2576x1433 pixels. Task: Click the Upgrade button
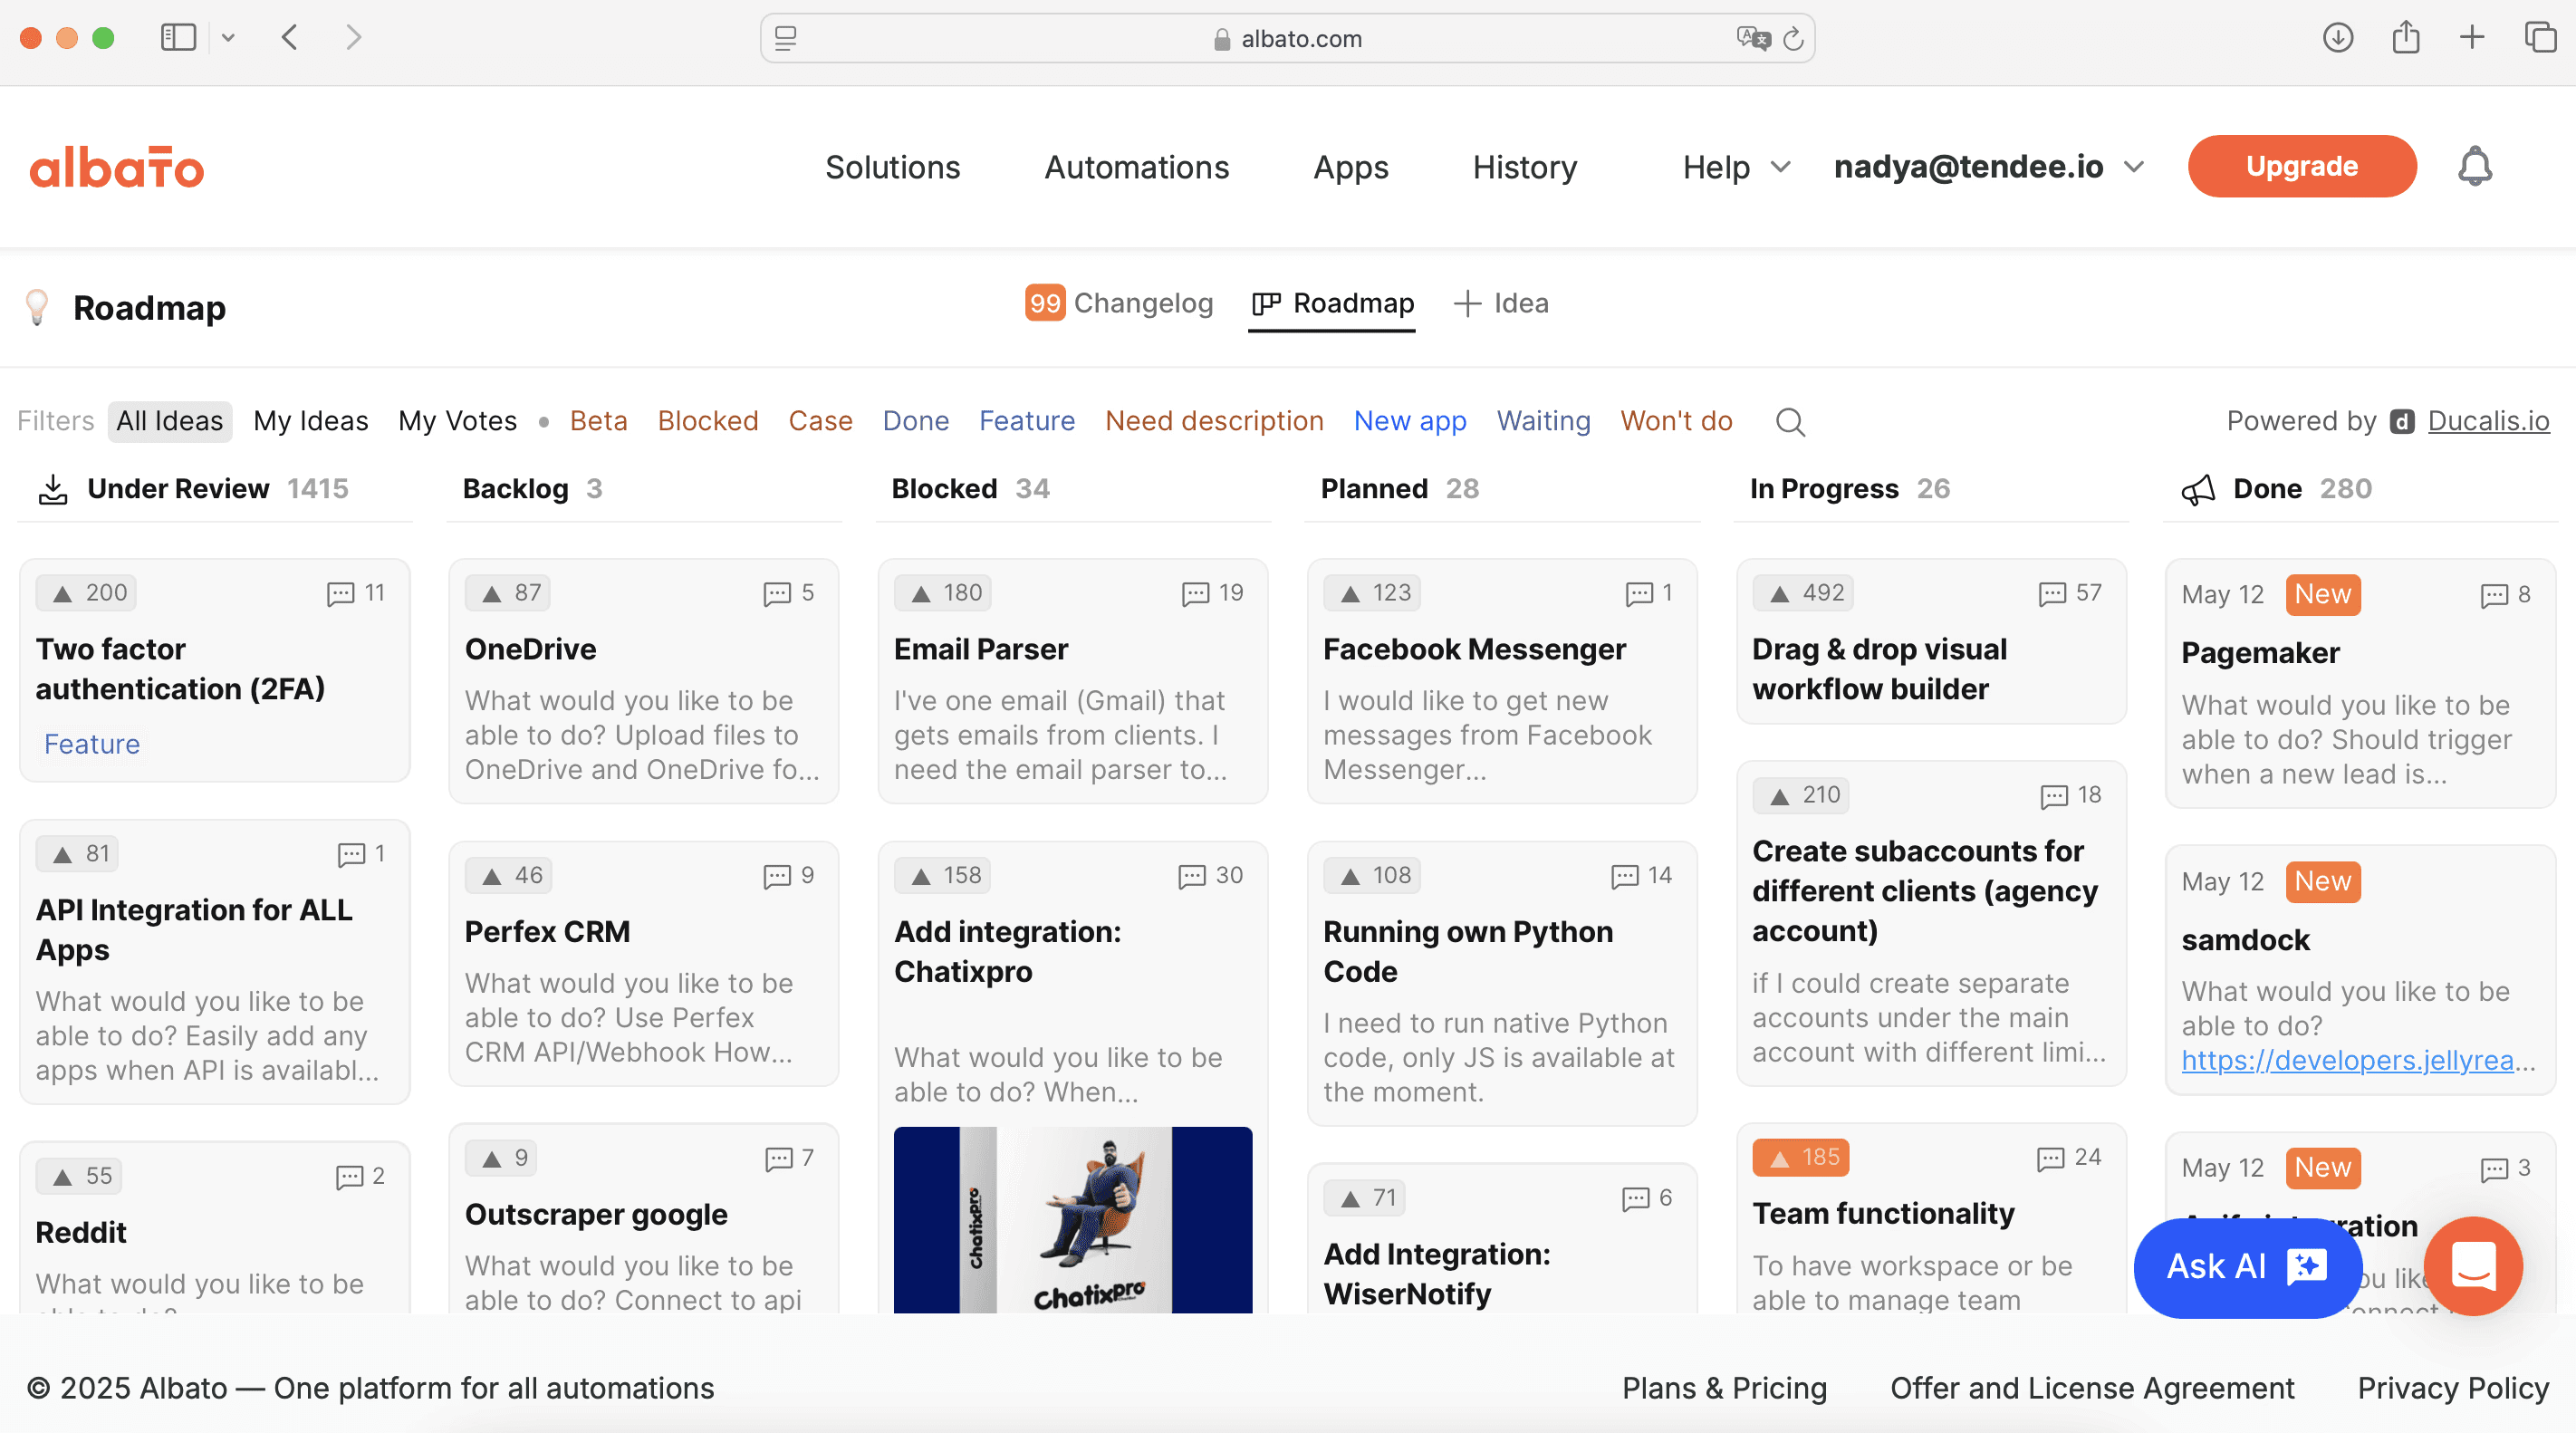coord(2302,166)
